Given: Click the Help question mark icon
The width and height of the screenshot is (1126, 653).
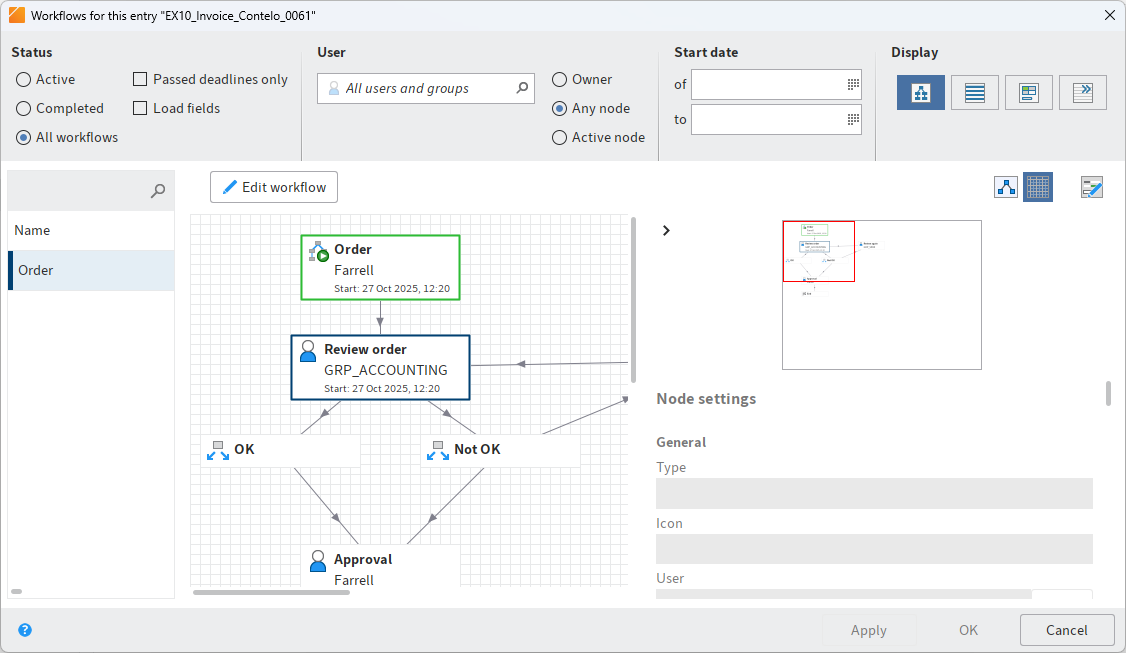Looking at the screenshot, I should tap(25, 630).
